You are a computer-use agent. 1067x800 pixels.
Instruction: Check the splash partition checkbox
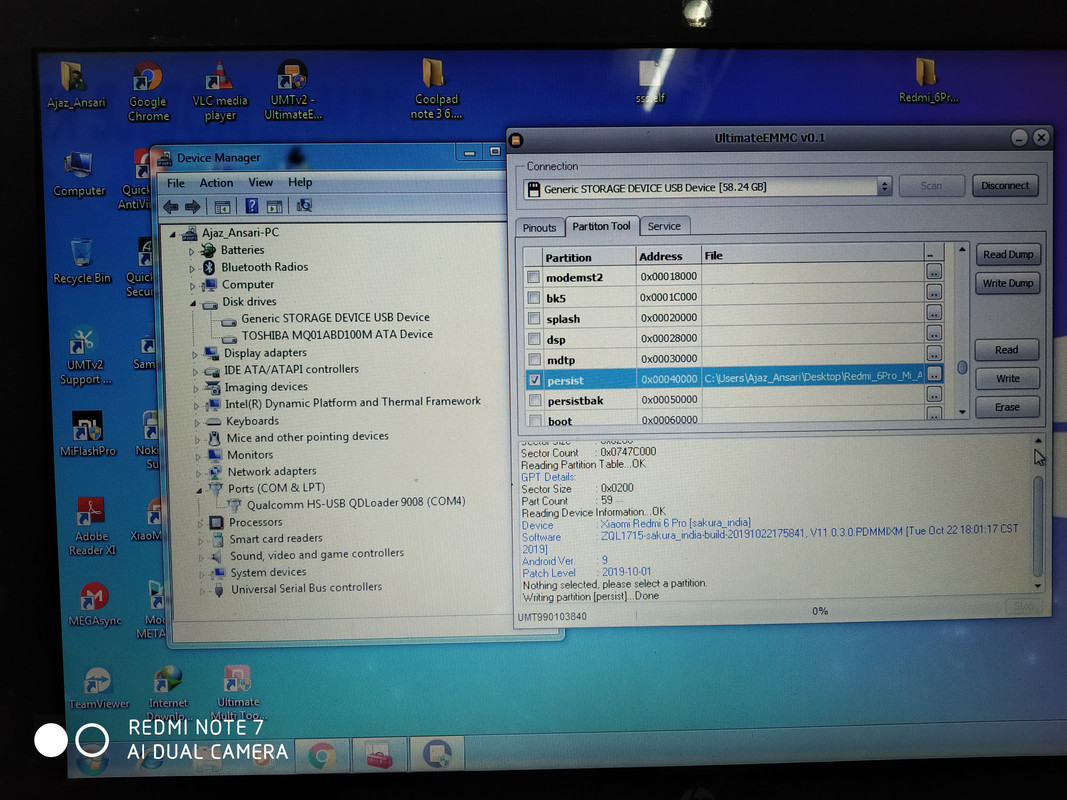pos(534,318)
